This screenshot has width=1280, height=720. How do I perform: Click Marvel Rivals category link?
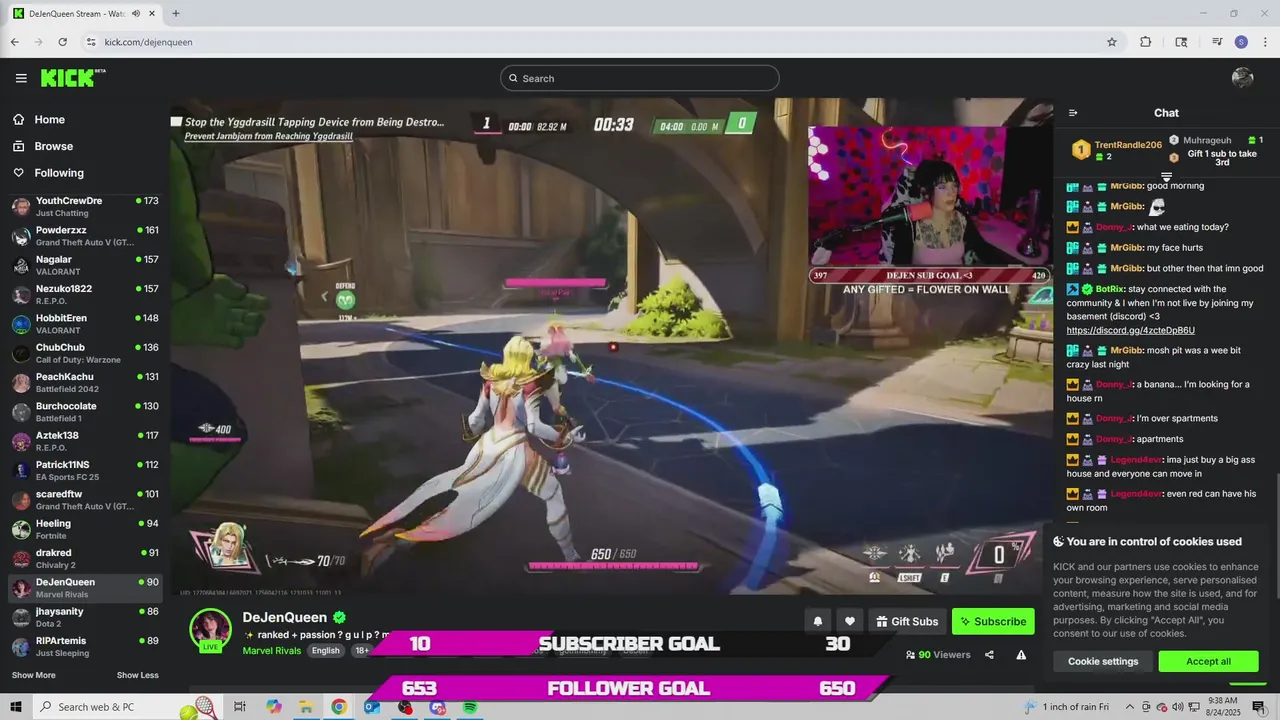(272, 650)
